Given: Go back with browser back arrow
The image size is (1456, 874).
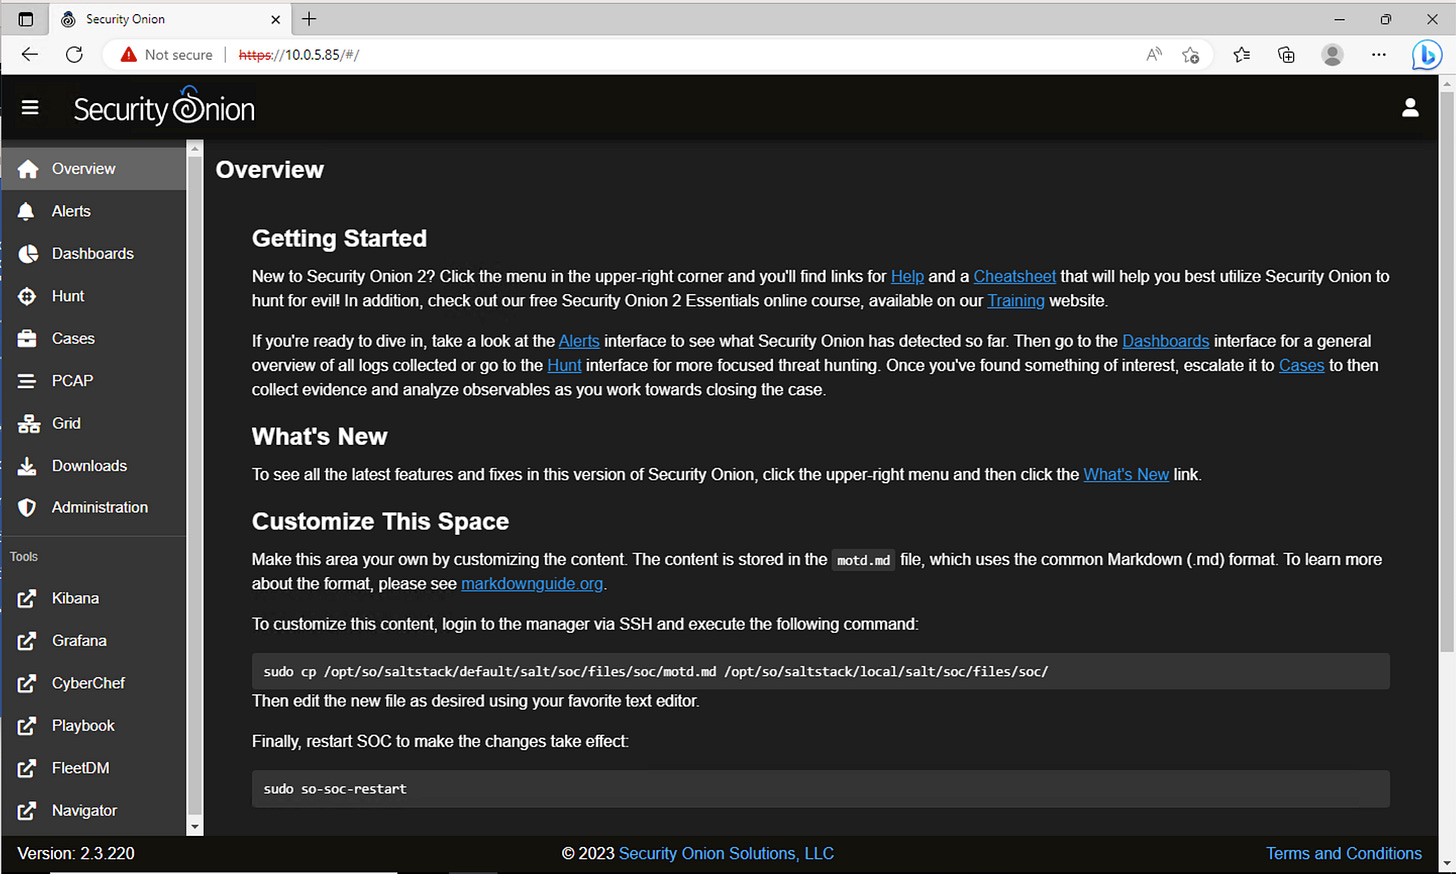Looking at the screenshot, I should (x=30, y=55).
